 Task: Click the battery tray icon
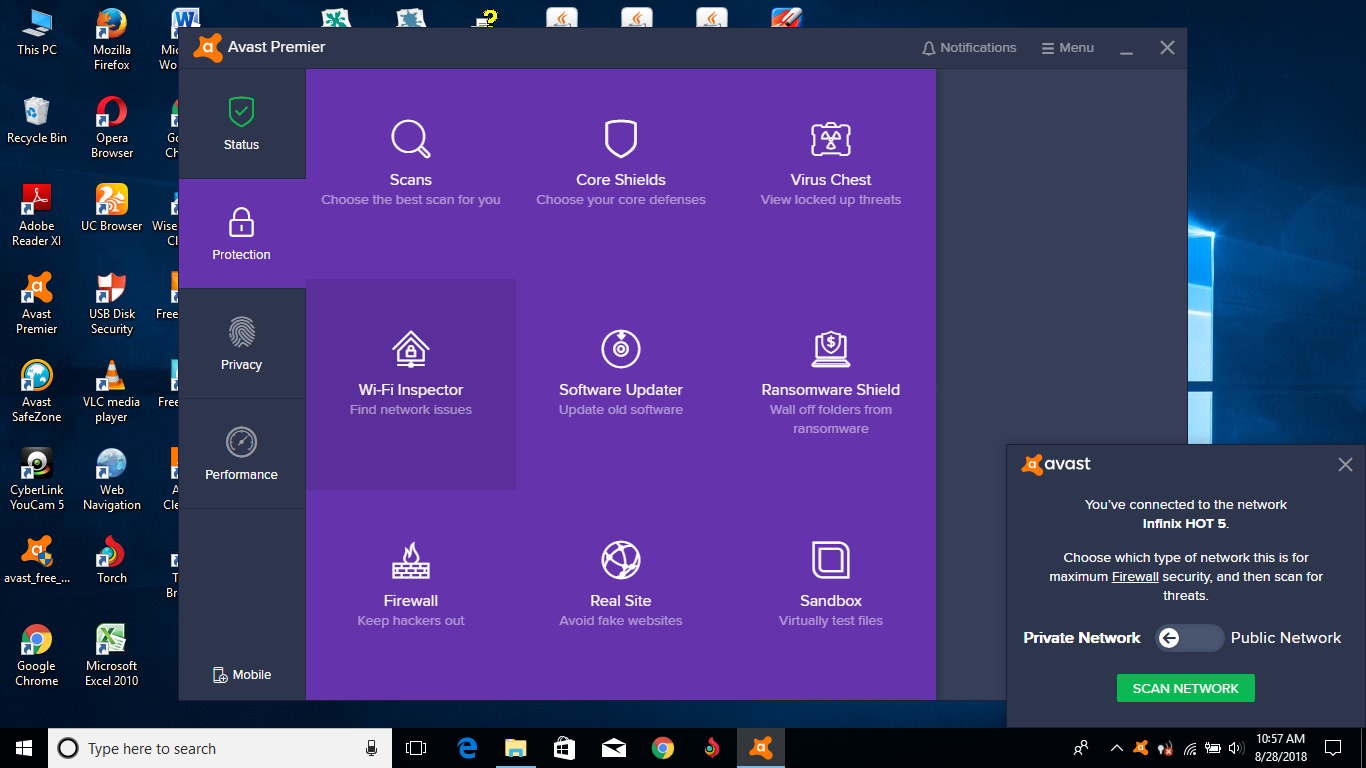coord(1213,748)
